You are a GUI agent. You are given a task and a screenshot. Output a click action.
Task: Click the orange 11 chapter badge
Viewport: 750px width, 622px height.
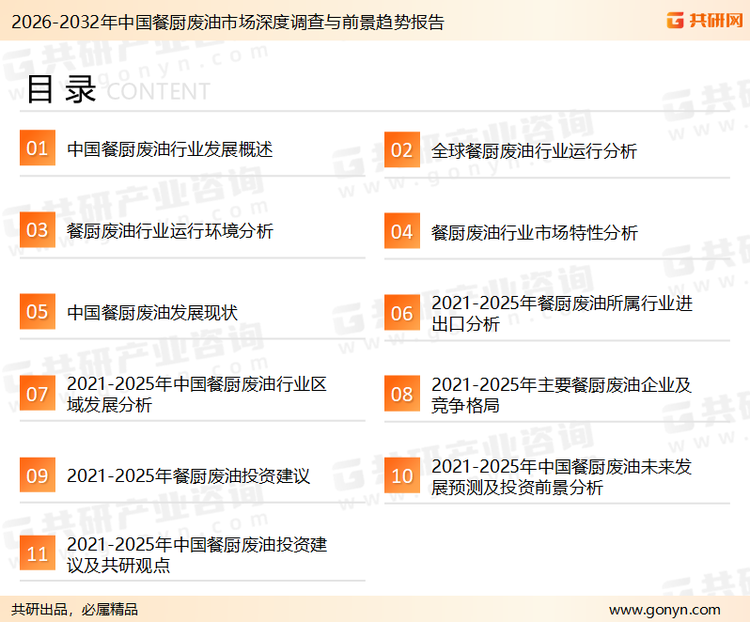[x=37, y=553]
